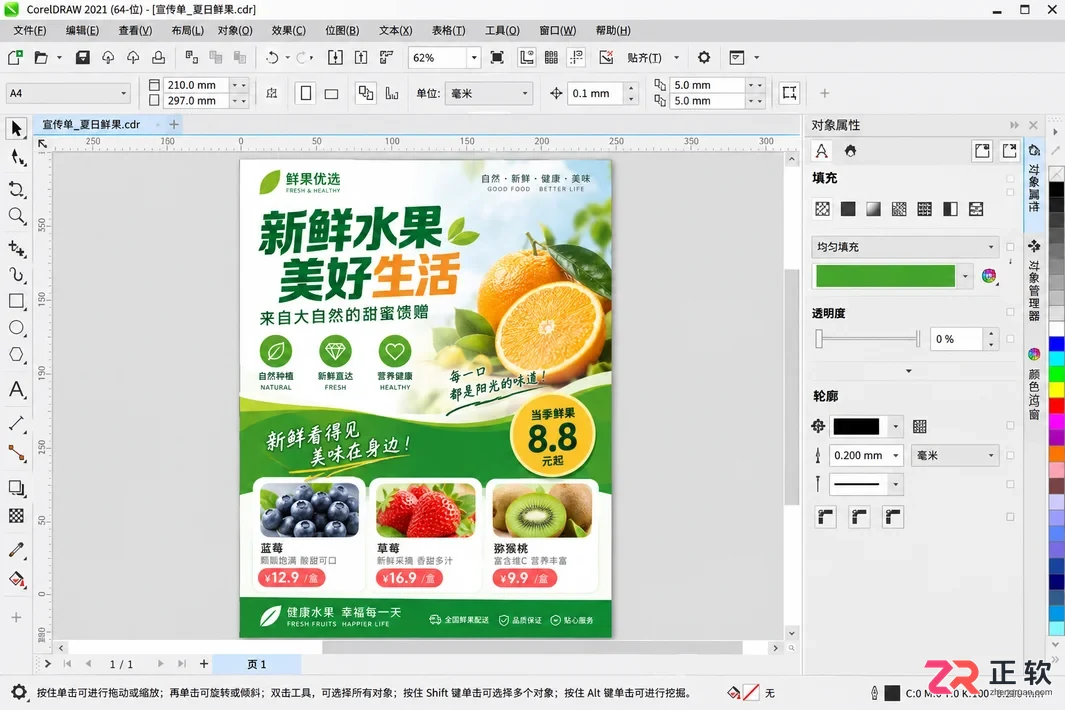Click the Undo arrow icon

click(x=272, y=58)
